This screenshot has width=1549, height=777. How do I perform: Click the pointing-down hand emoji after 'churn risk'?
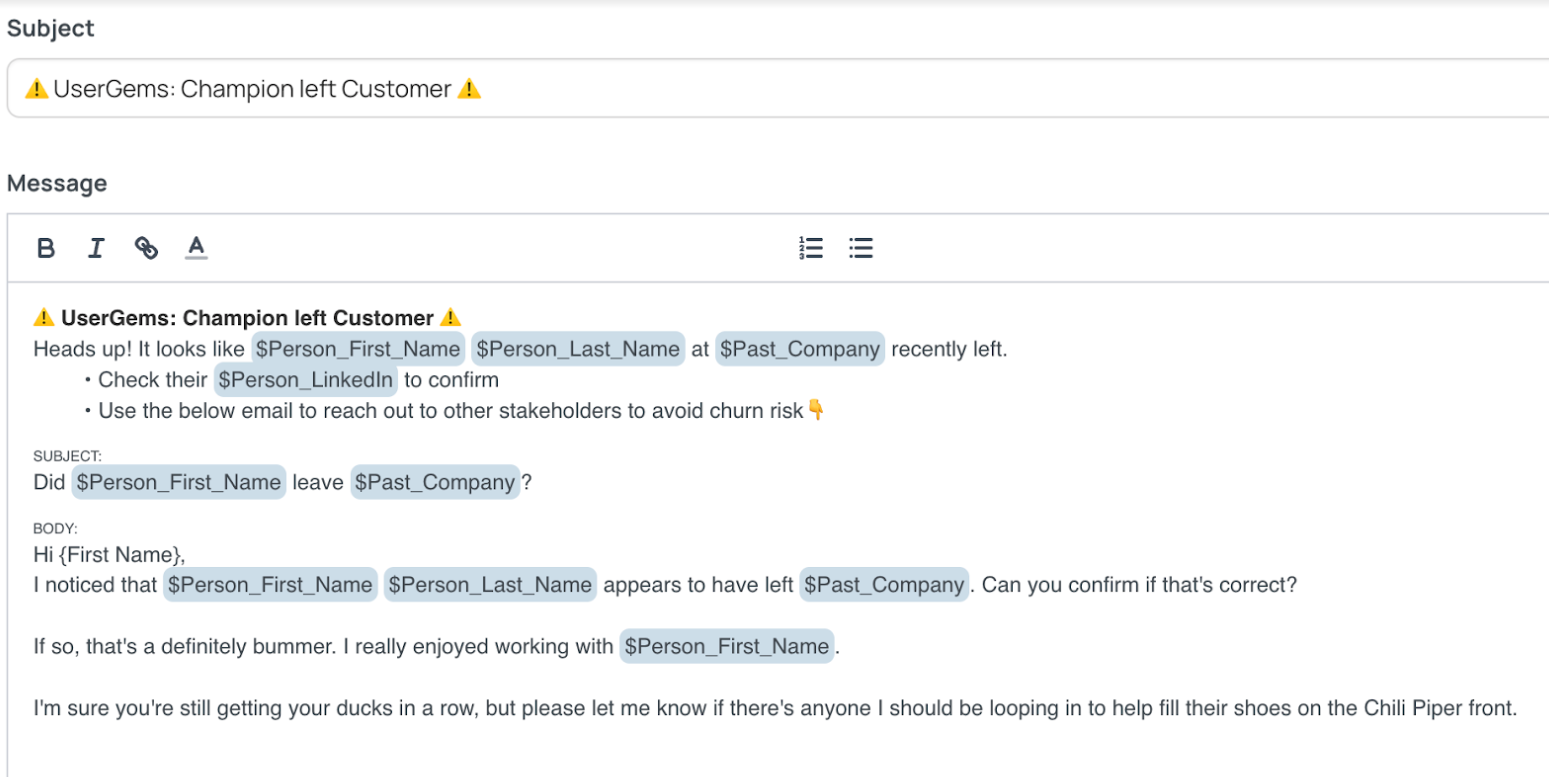click(816, 409)
